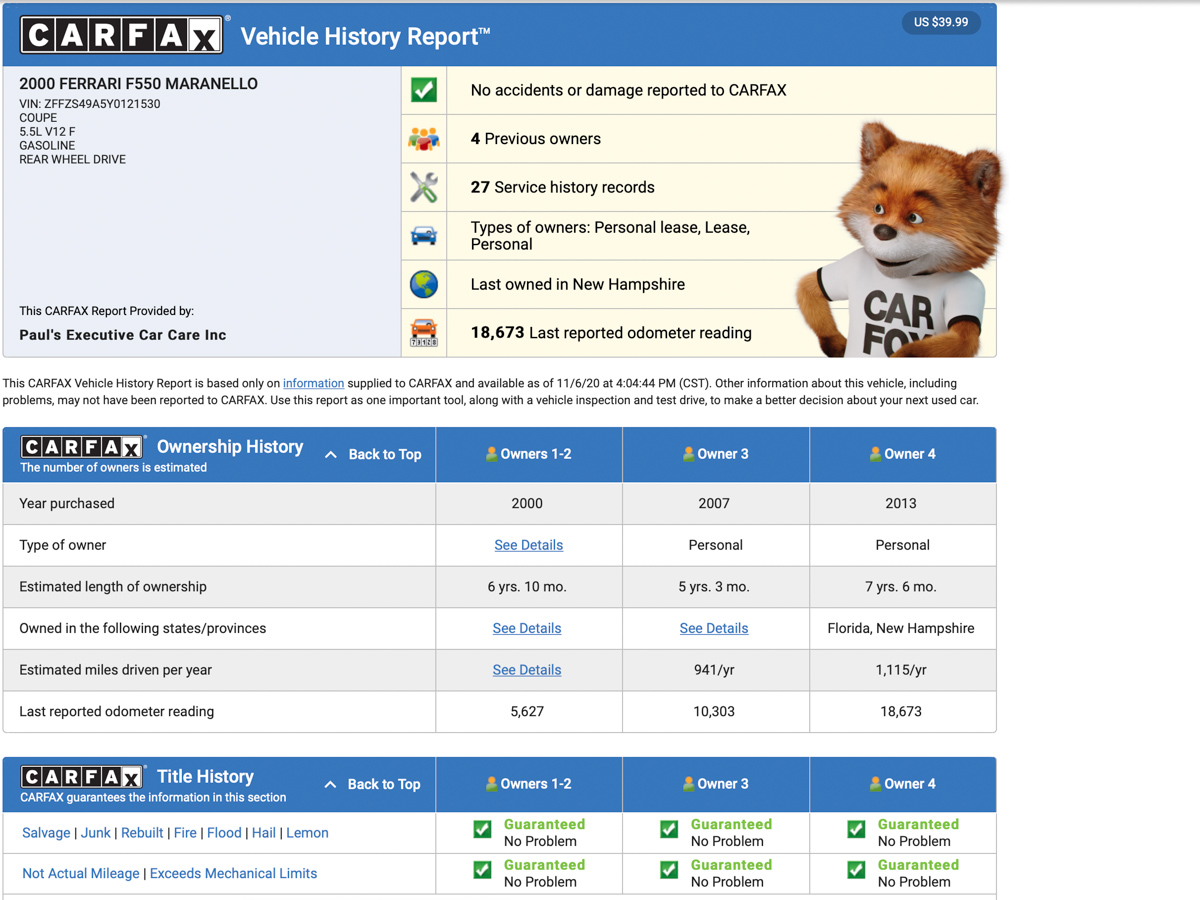This screenshot has height=900, width=1200.
Task: Click Back to Top in Ownership History
Action: [x=372, y=454]
